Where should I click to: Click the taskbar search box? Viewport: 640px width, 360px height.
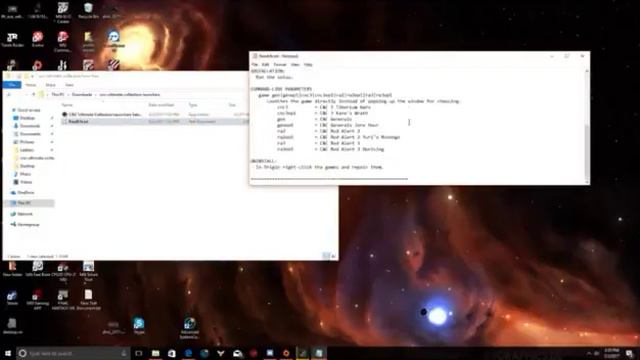(x=73, y=353)
